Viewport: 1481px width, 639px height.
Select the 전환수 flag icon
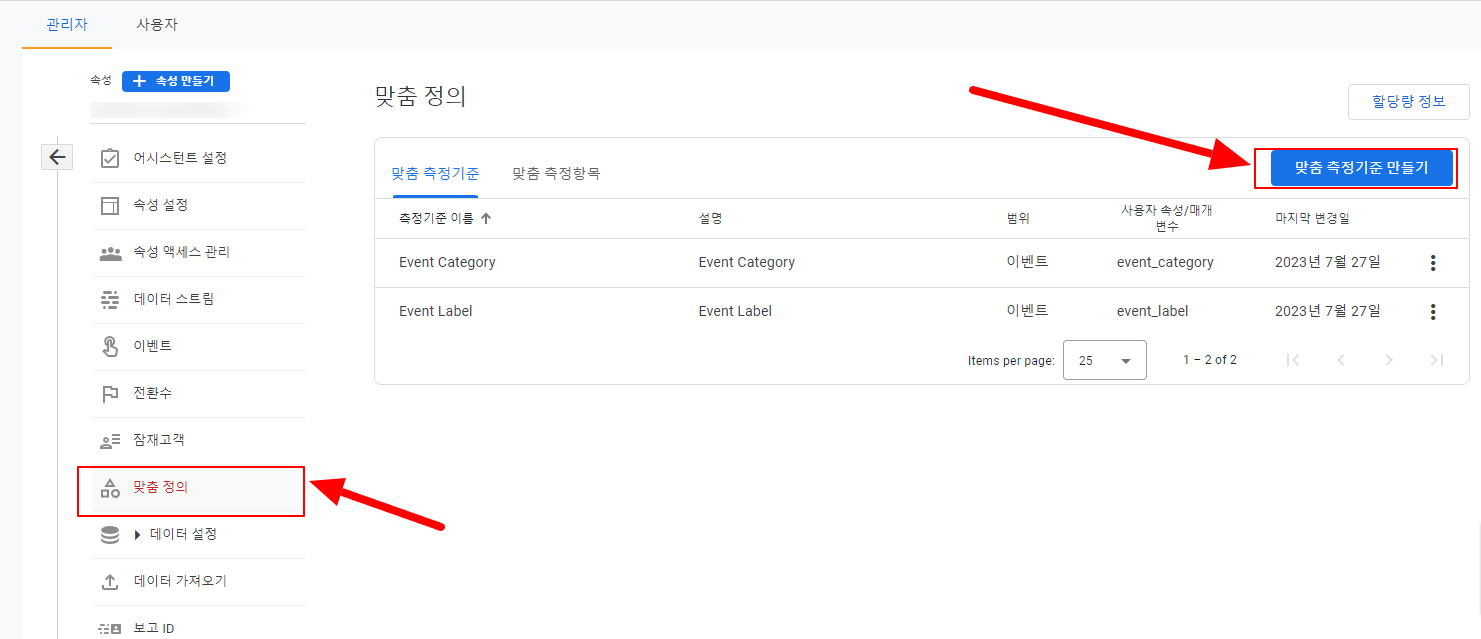coord(110,393)
